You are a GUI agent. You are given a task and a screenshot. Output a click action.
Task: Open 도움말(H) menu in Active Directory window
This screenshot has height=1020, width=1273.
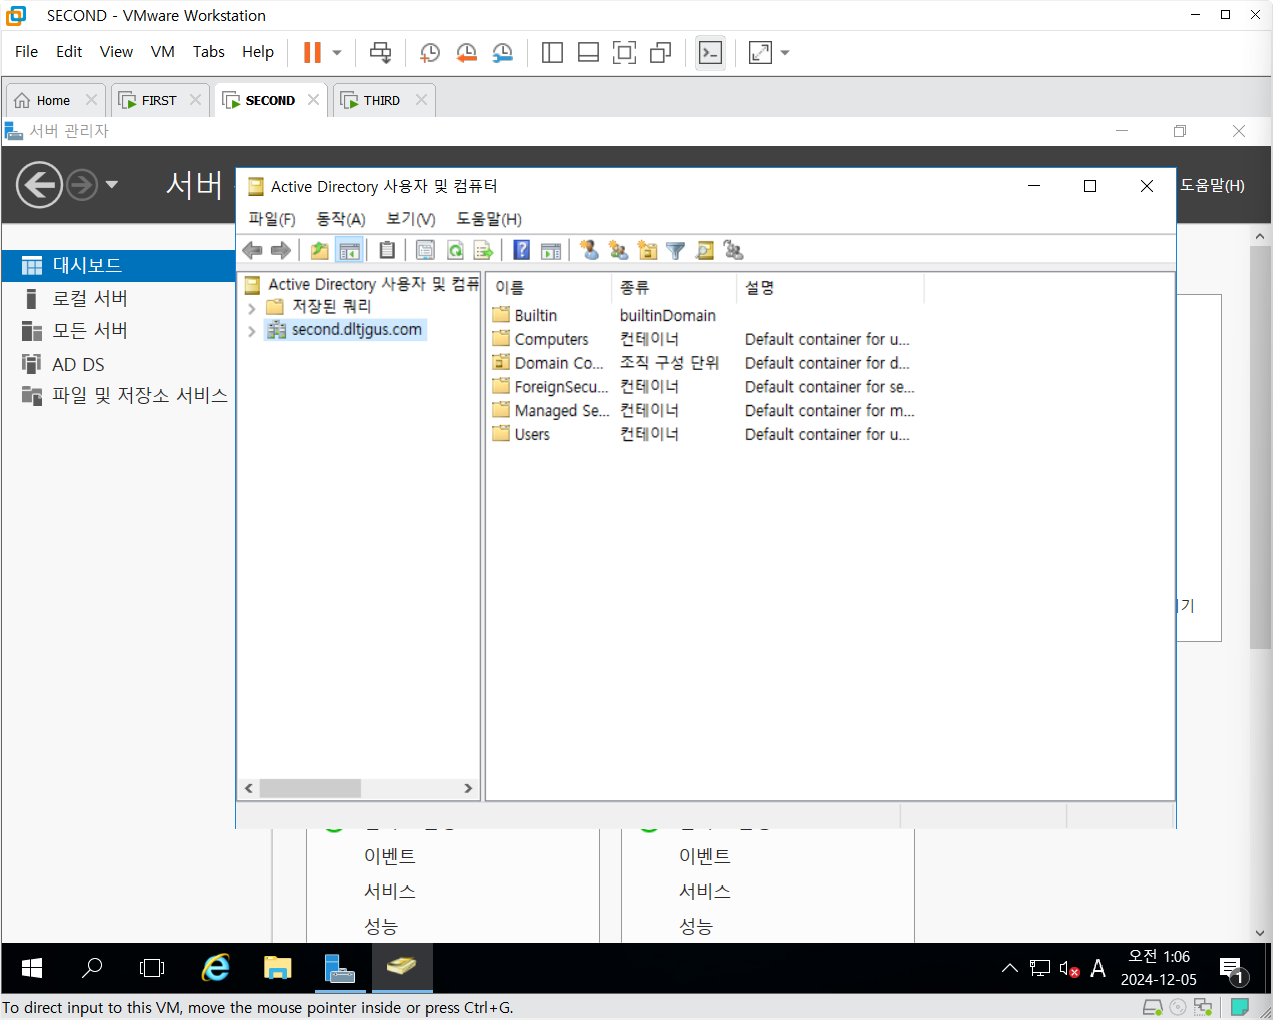(x=489, y=219)
